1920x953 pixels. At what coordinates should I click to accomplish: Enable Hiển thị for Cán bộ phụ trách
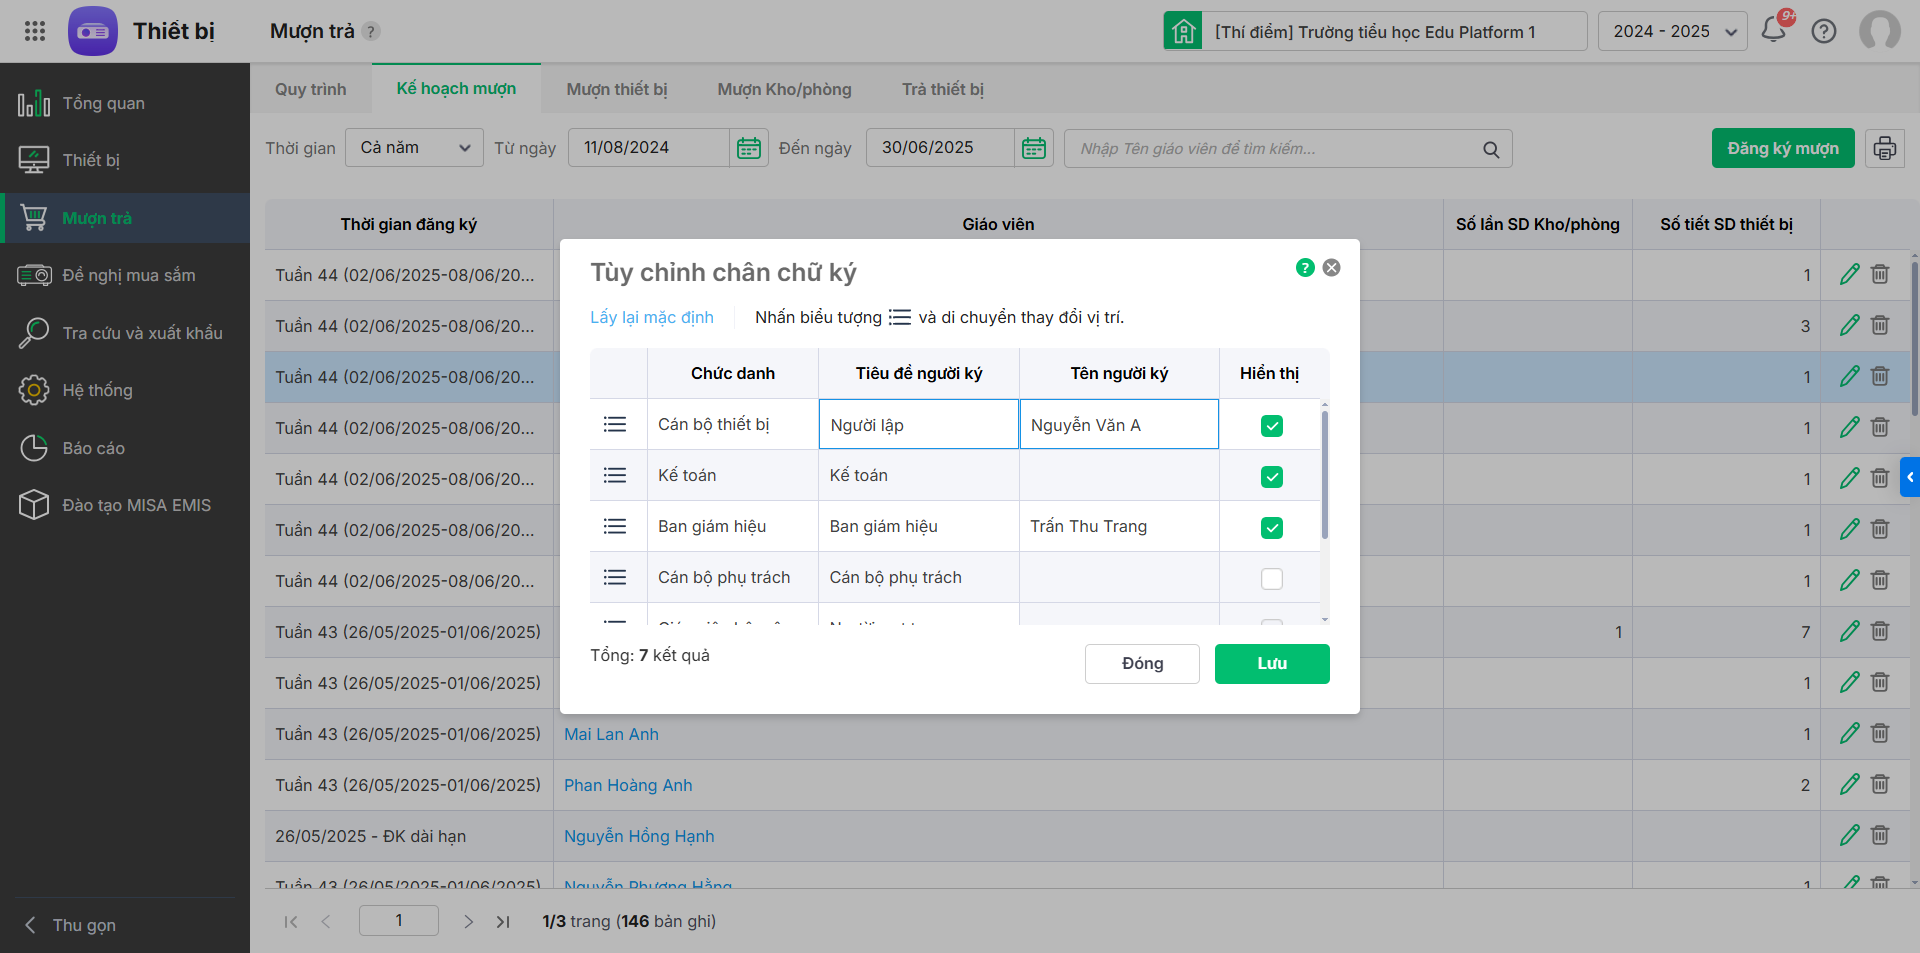(x=1272, y=579)
